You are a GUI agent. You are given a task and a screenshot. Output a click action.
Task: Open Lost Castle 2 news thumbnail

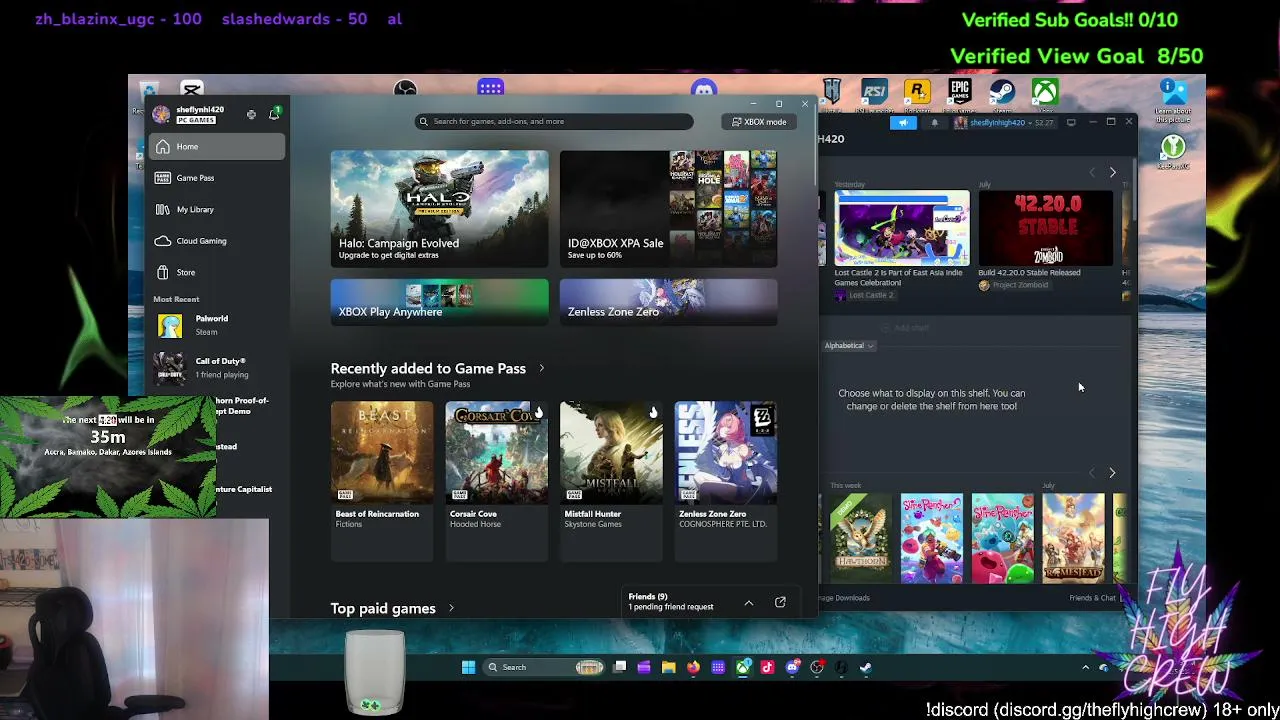902,228
